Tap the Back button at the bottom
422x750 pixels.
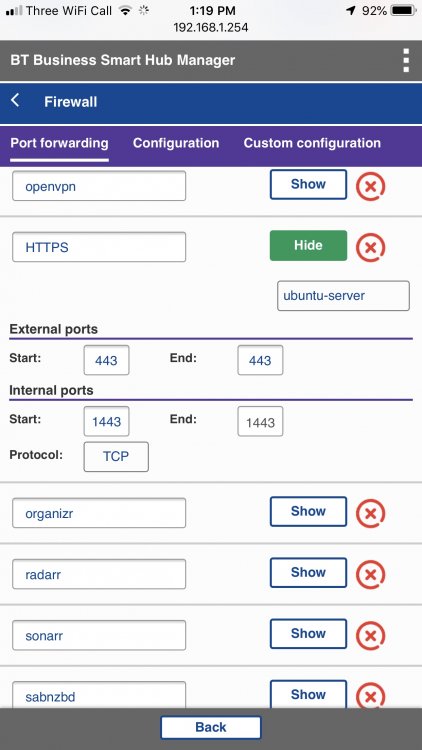pyautogui.click(x=211, y=728)
